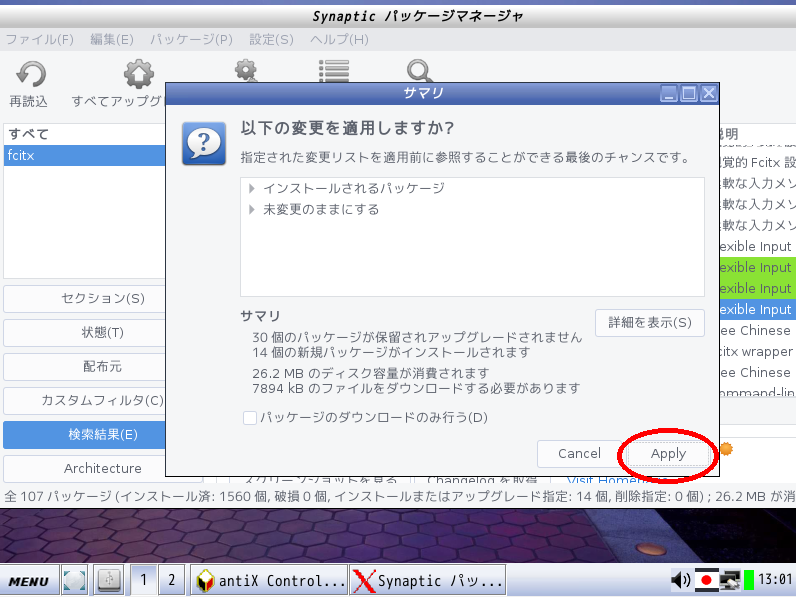796x597 pixels.
Task: Click the green battery indicator in tray
Action: [749, 580]
